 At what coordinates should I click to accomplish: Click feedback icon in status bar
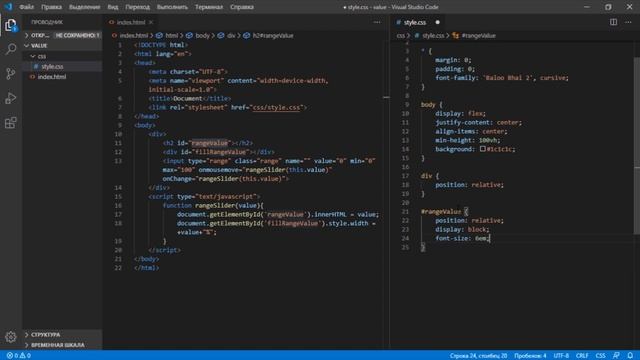(x=616, y=356)
